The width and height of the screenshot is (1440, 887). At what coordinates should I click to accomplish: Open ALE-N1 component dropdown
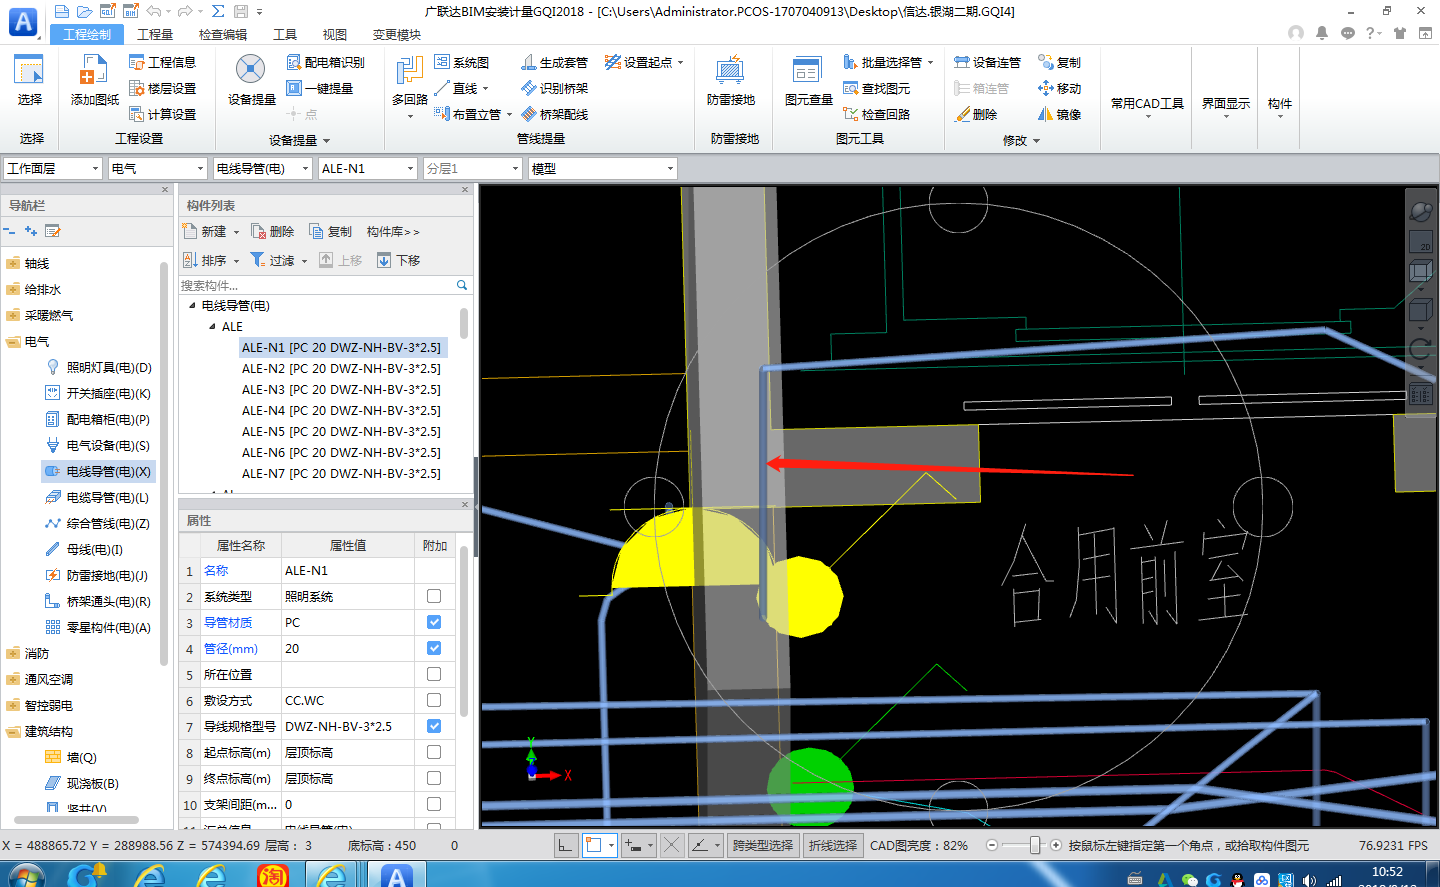(367, 168)
